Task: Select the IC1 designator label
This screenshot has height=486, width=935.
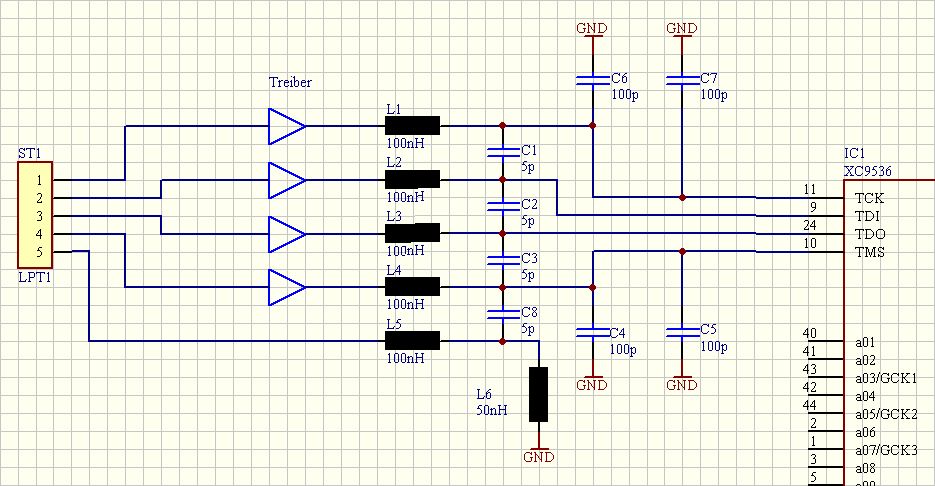Action: coord(854,153)
